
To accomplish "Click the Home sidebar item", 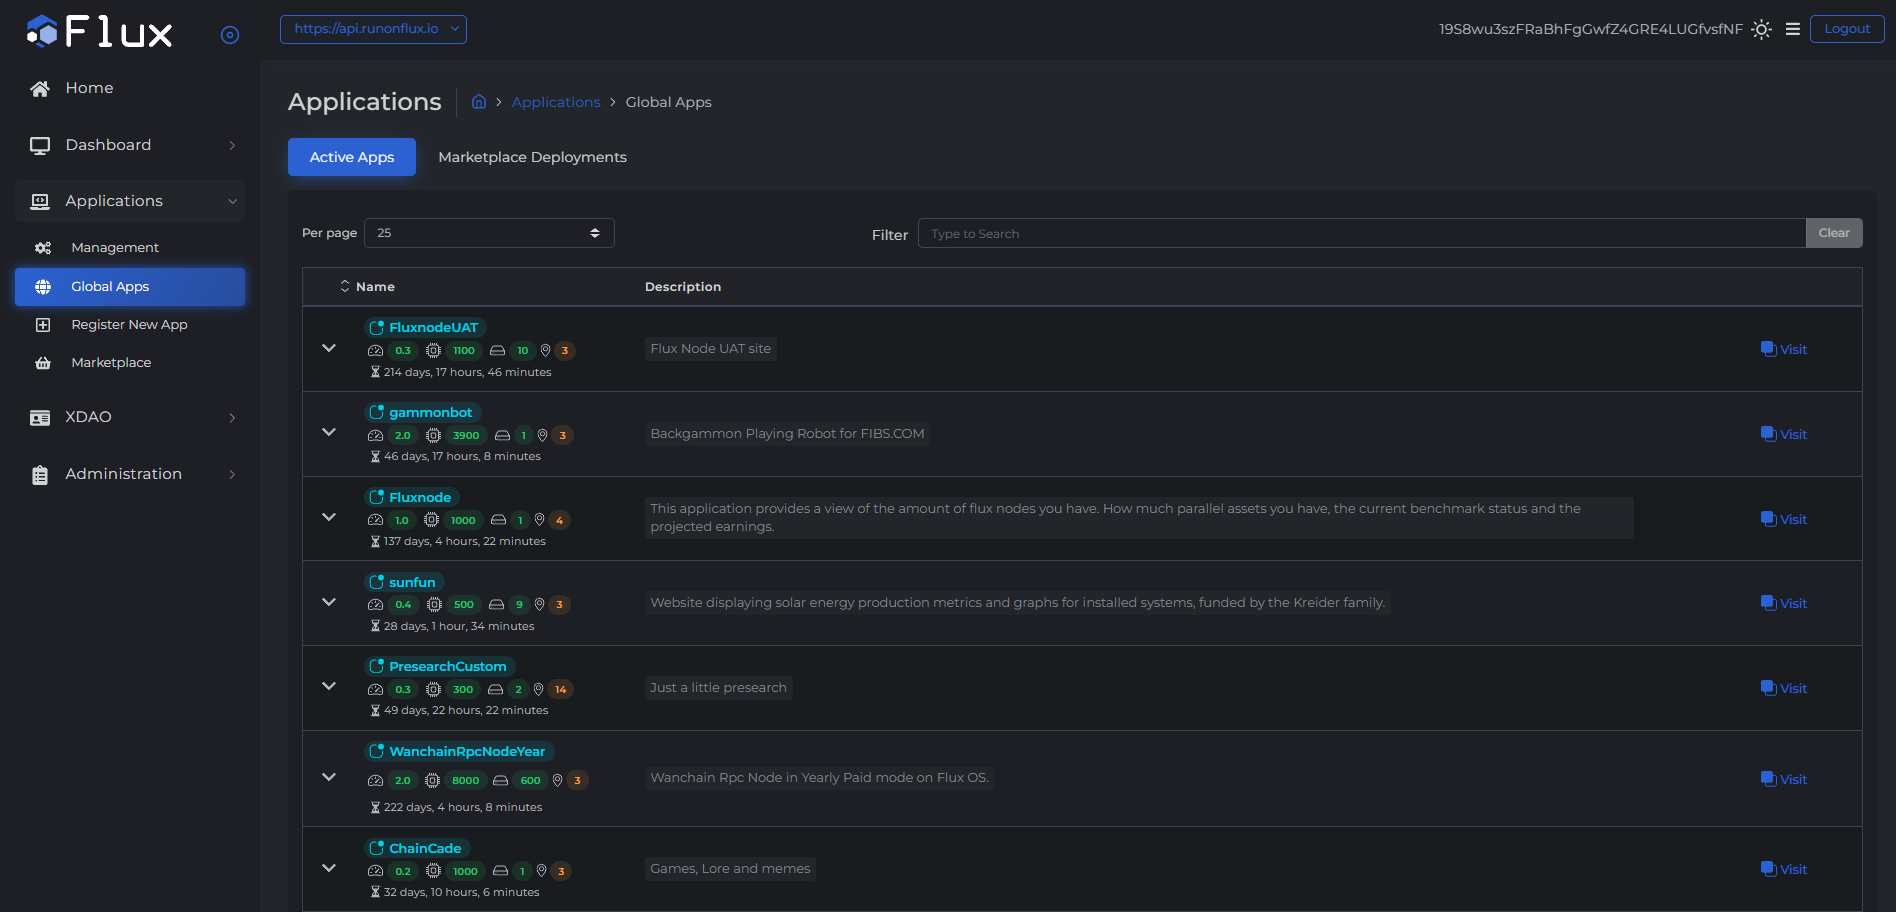I will tap(89, 88).
